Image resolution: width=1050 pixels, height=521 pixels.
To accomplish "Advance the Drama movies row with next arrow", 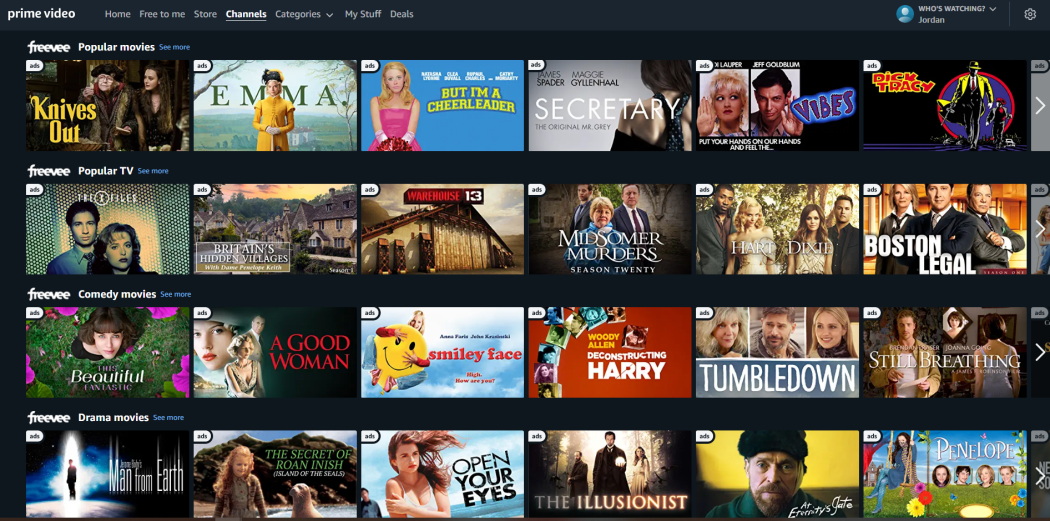I will click(x=1039, y=475).
